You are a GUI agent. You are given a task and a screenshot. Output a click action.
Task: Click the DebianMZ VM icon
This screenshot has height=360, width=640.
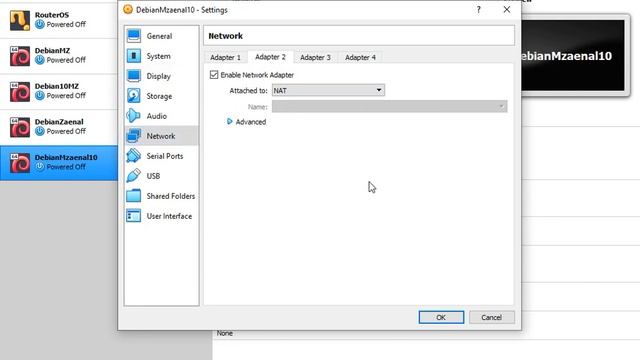[20, 56]
